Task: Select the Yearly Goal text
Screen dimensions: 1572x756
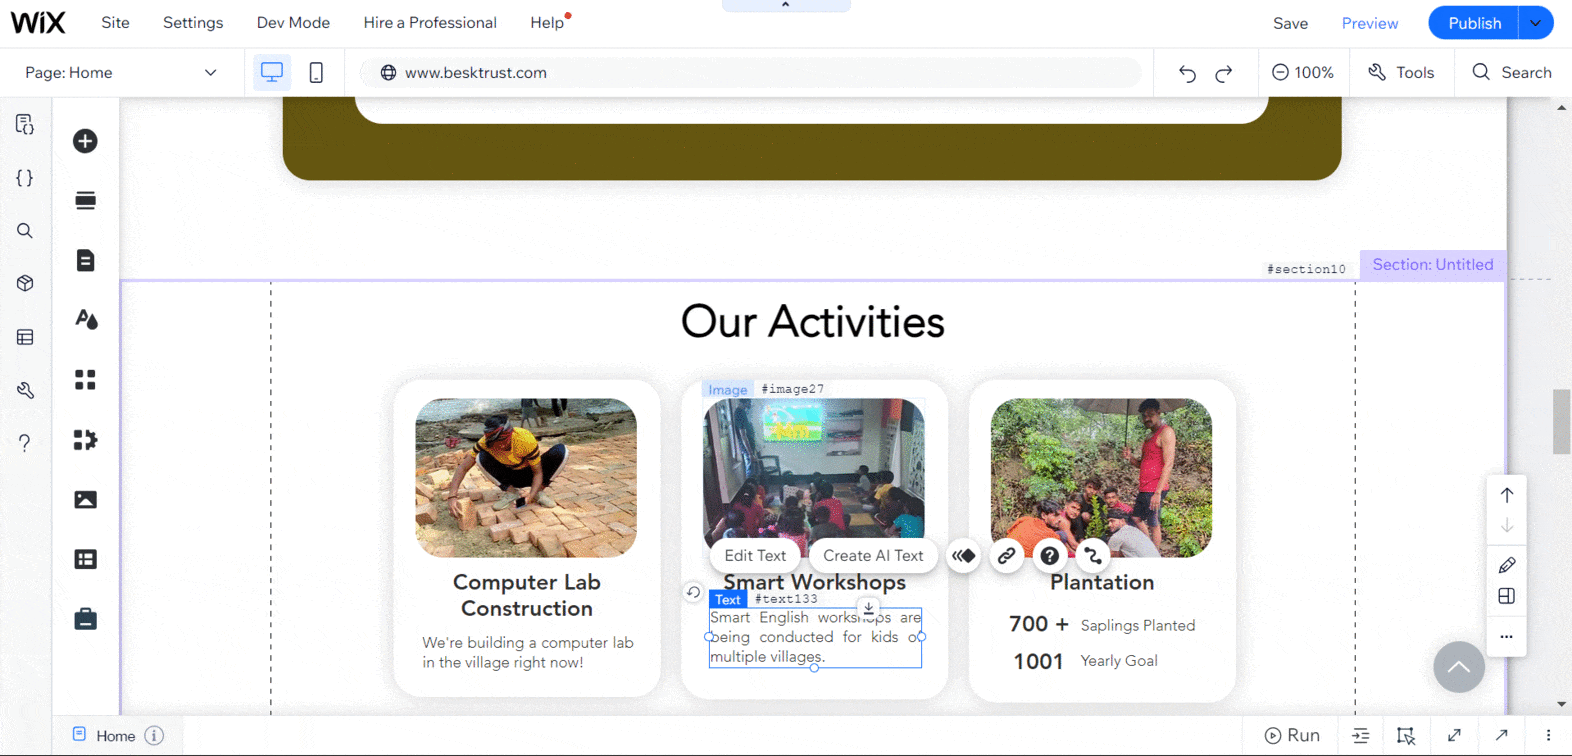Action: click(1119, 661)
